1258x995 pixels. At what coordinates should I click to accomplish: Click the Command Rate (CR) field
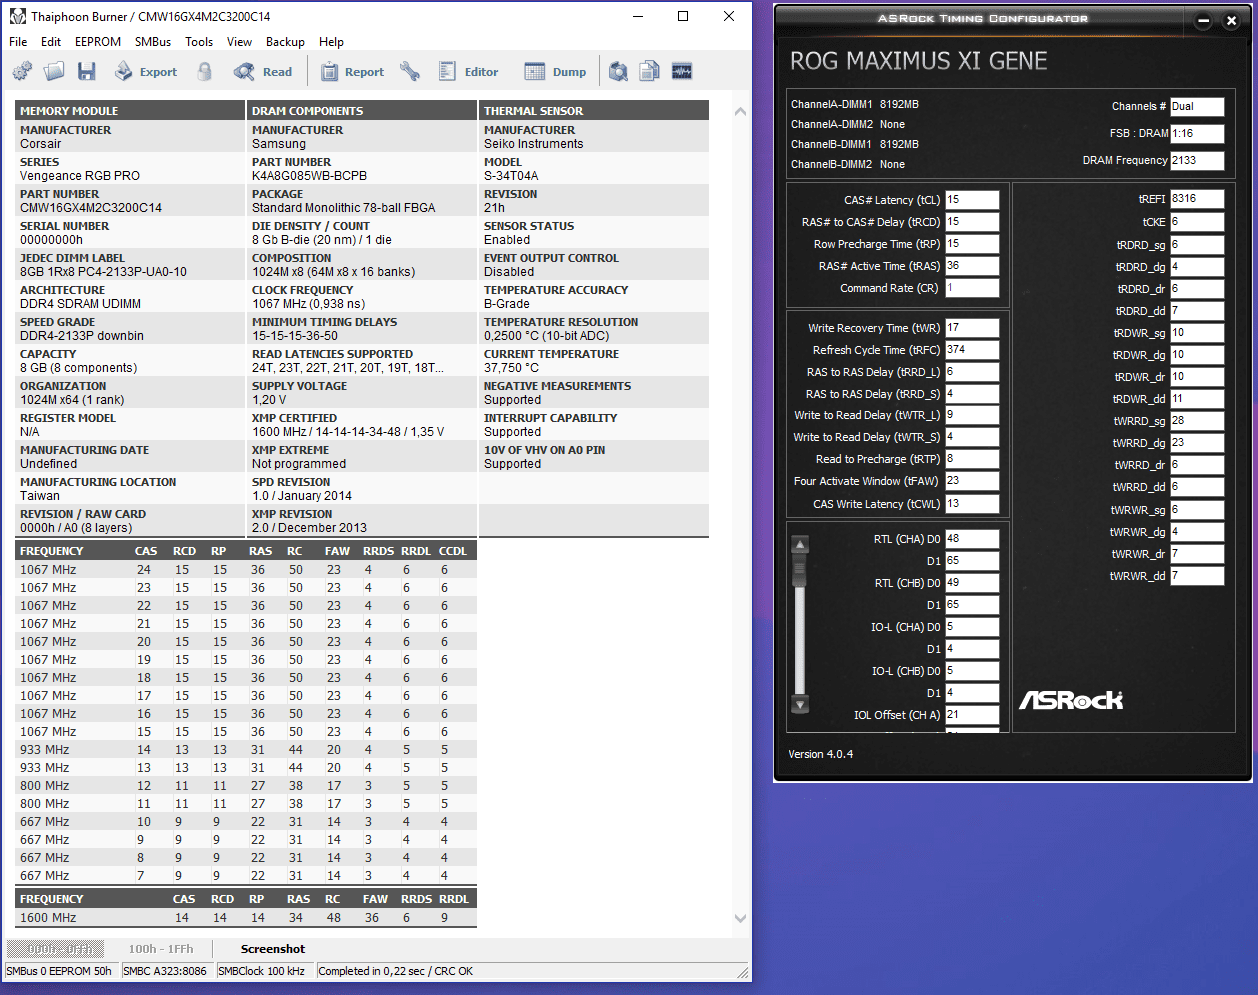[972, 288]
